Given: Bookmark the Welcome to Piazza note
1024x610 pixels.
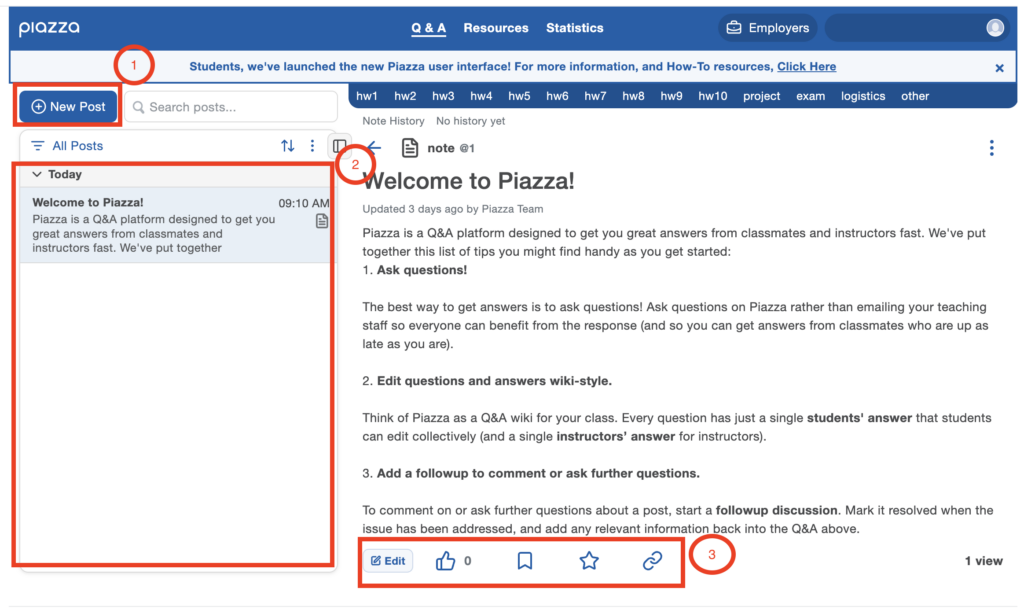Looking at the screenshot, I should click(524, 561).
